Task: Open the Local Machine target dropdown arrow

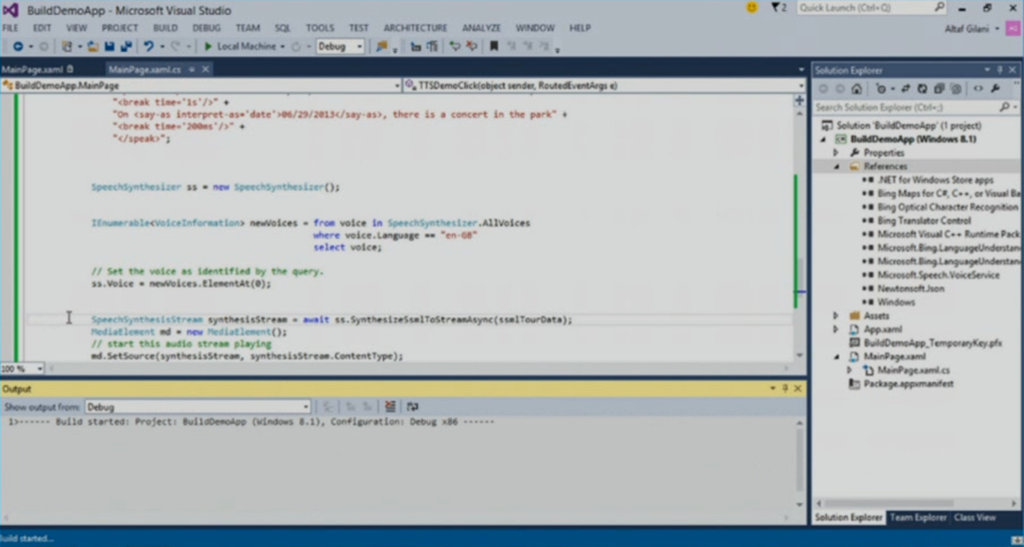Action: [x=282, y=46]
